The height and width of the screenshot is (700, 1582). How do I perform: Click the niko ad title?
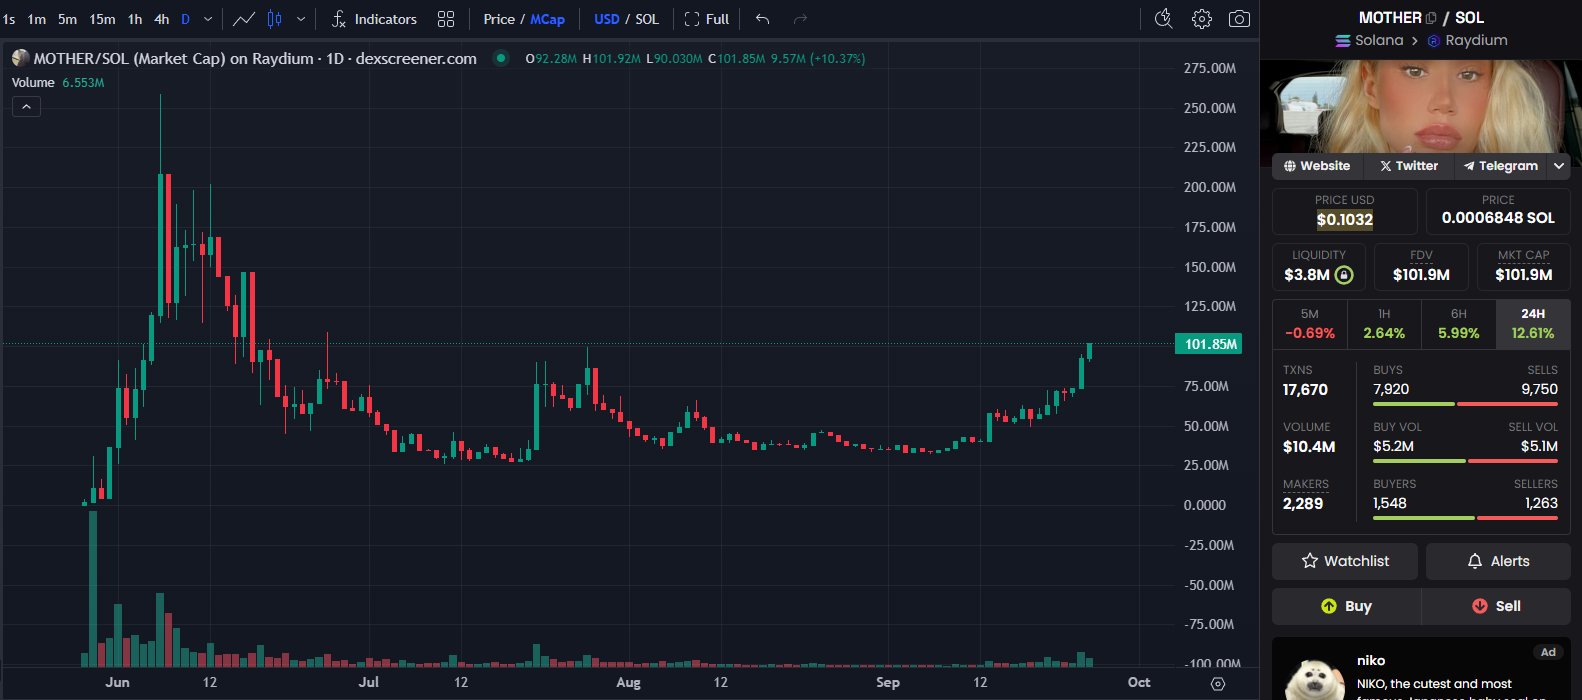[x=1371, y=660]
